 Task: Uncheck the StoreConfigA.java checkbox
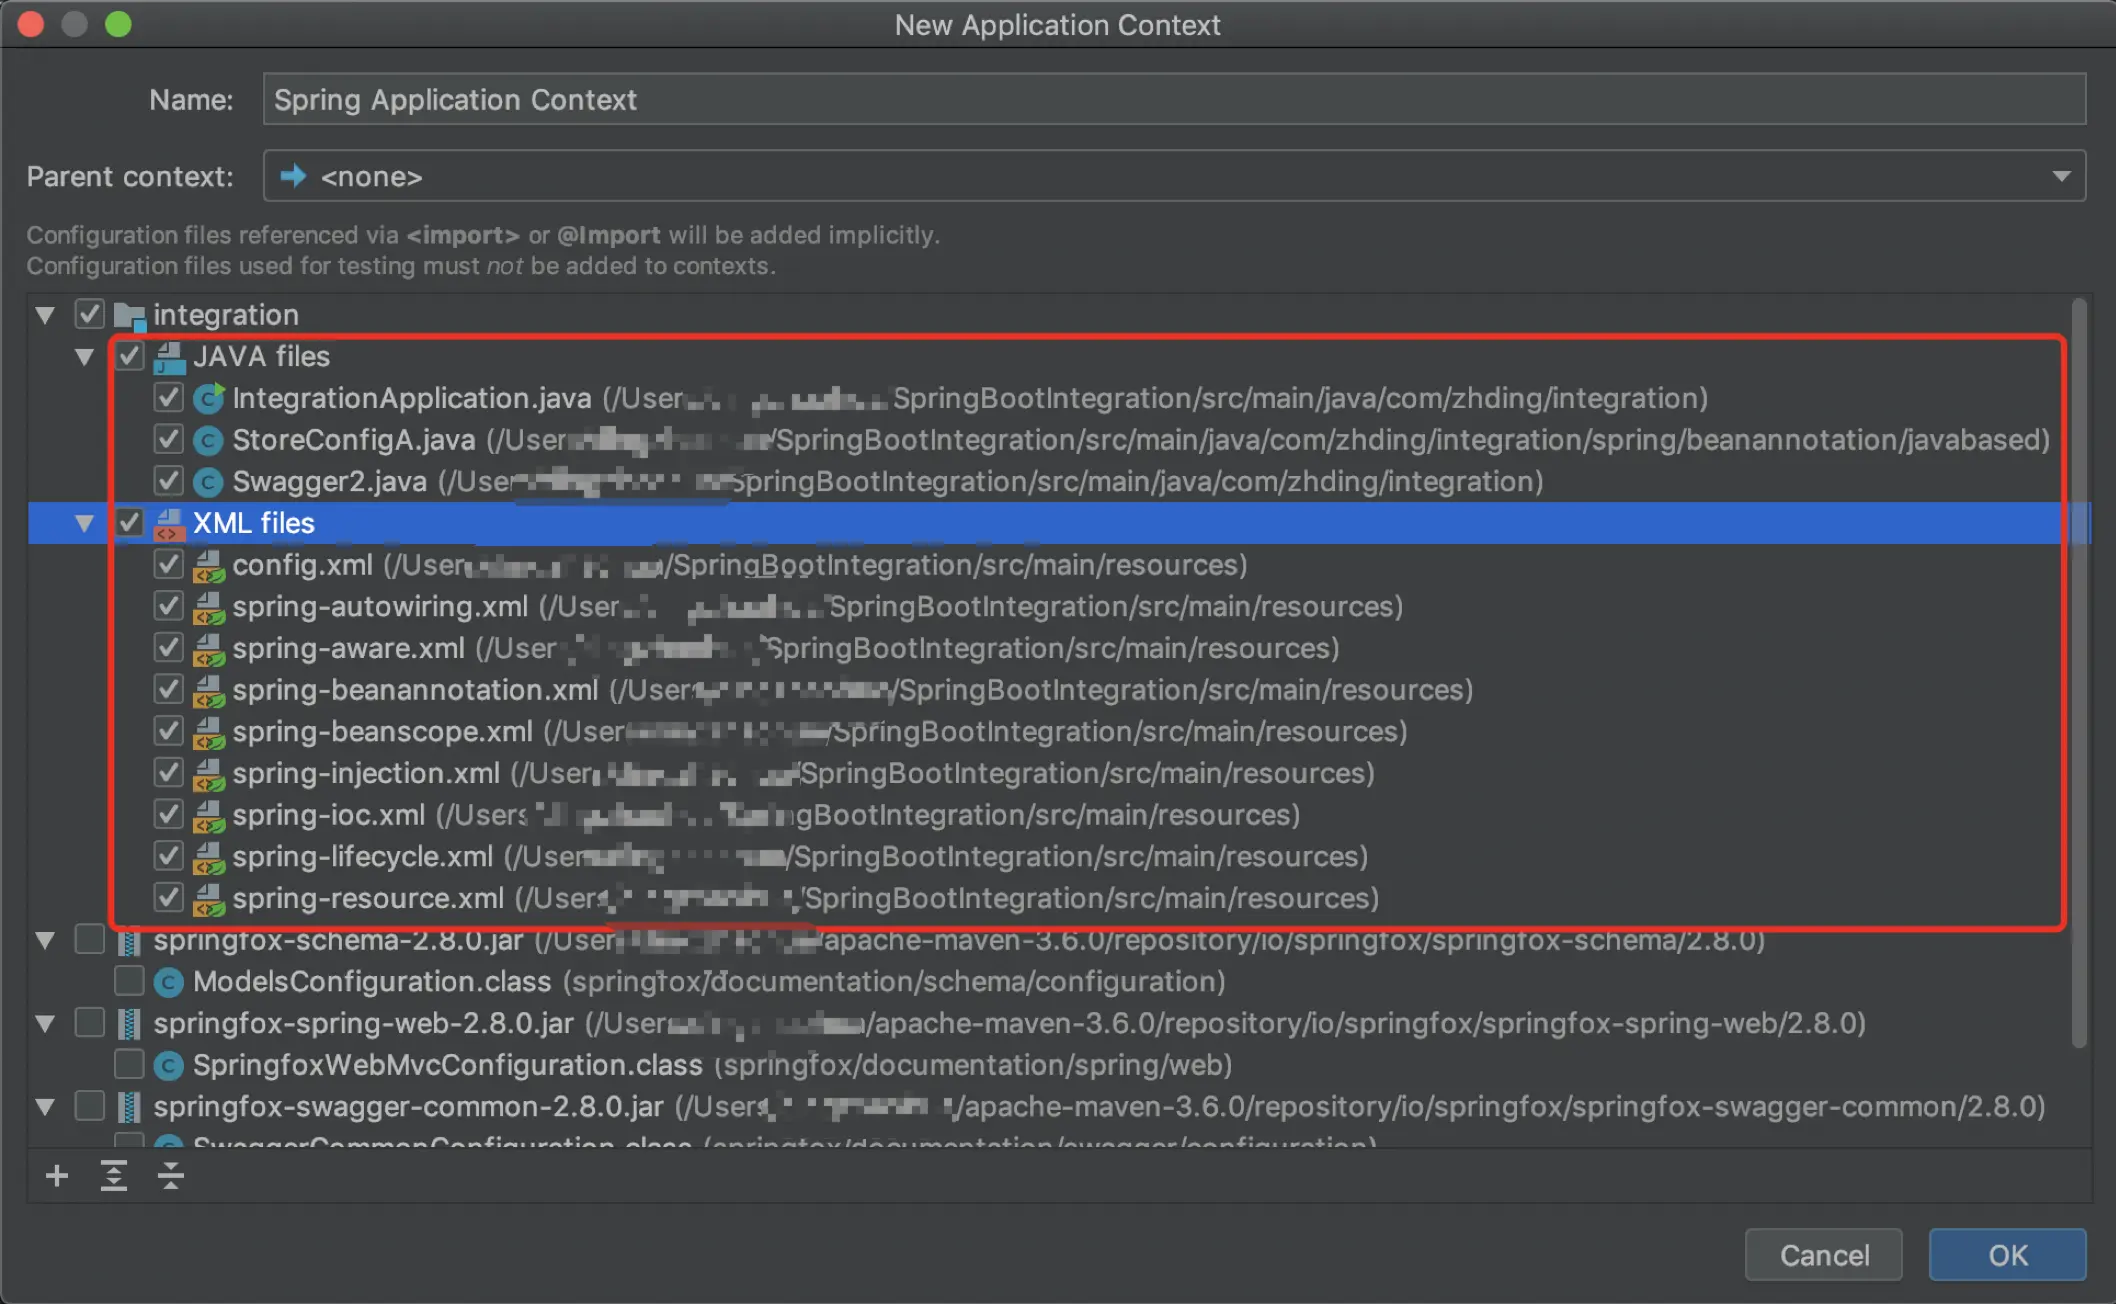pyautogui.click(x=168, y=440)
